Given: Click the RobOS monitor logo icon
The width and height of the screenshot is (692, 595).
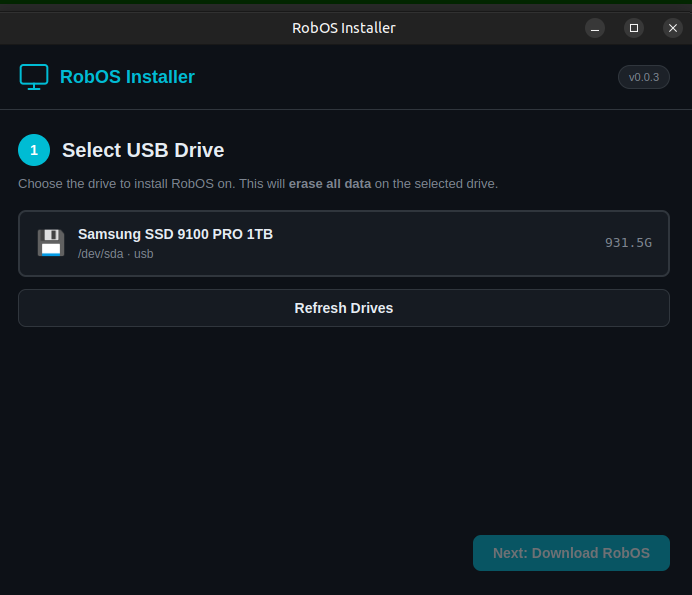Looking at the screenshot, I should pyautogui.click(x=34, y=77).
